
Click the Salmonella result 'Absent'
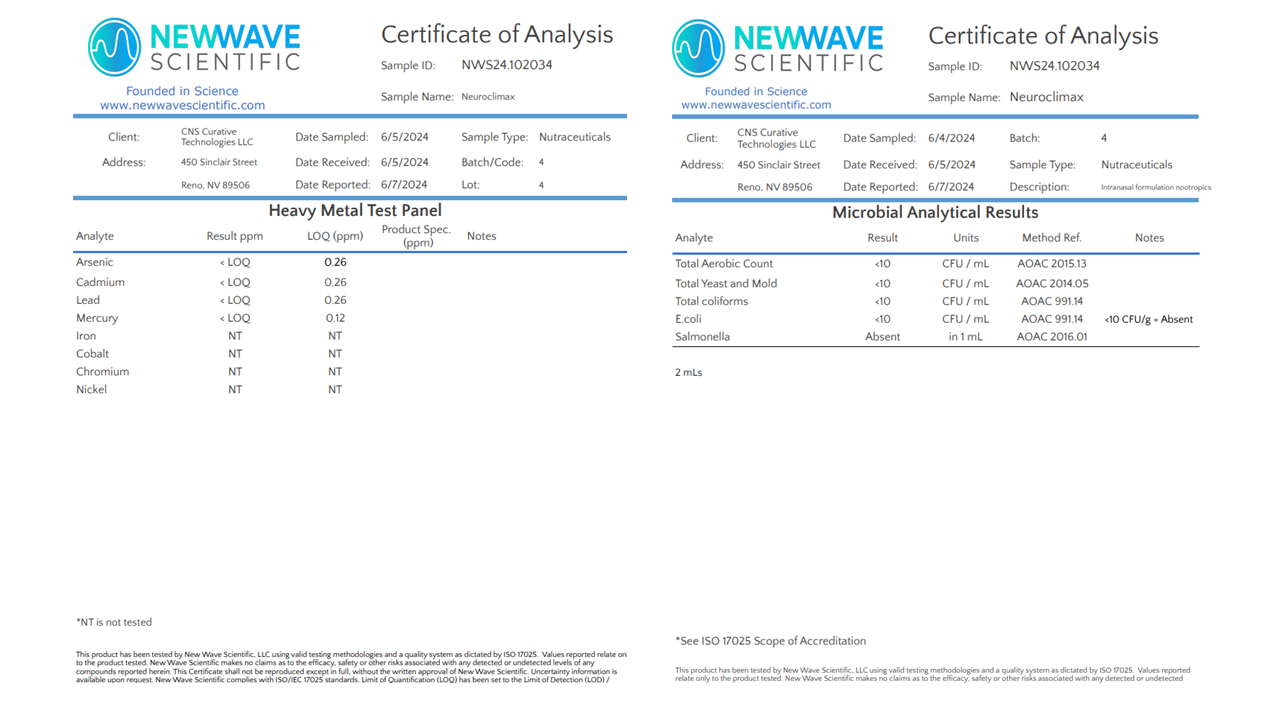[x=882, y=337]
